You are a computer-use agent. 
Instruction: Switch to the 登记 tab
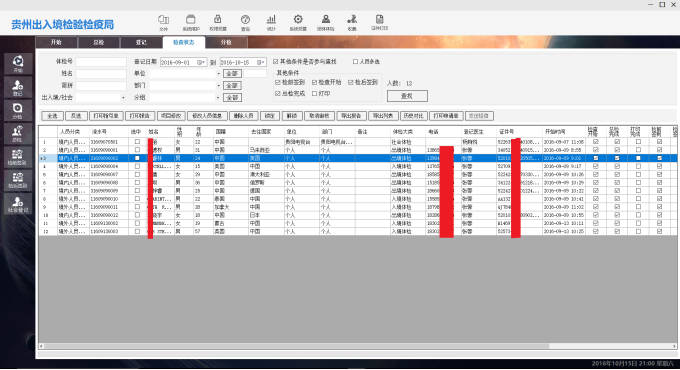[x=141, y=43]
